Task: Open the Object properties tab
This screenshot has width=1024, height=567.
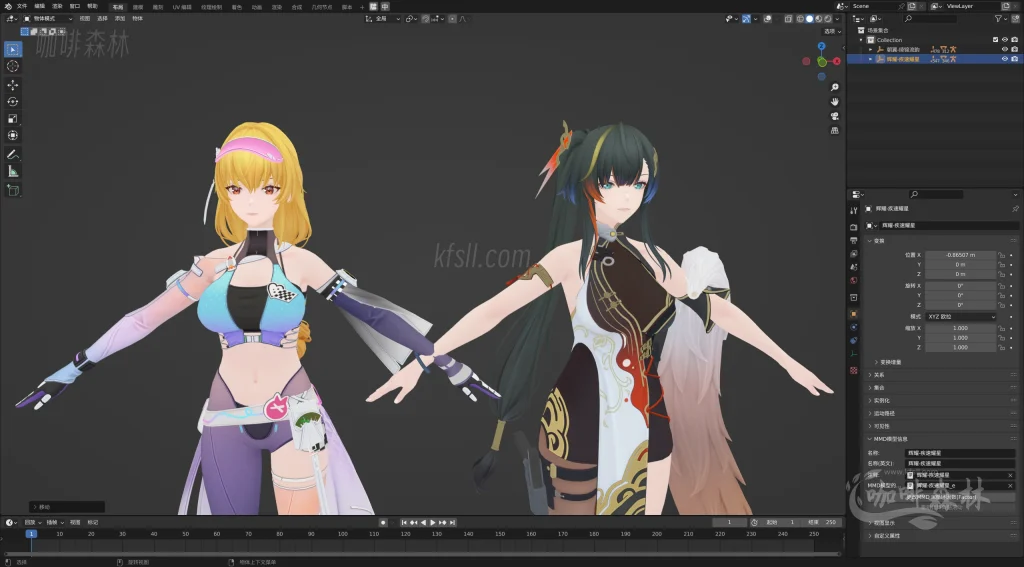Action: pos(854,314)
